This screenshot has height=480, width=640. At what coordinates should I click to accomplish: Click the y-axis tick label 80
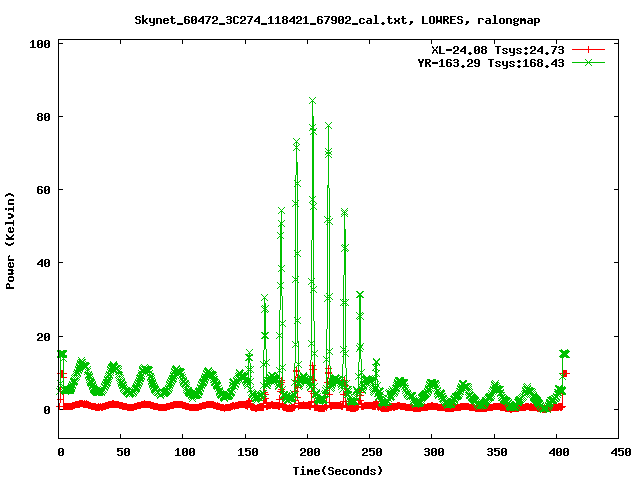(x=43, y=117)
